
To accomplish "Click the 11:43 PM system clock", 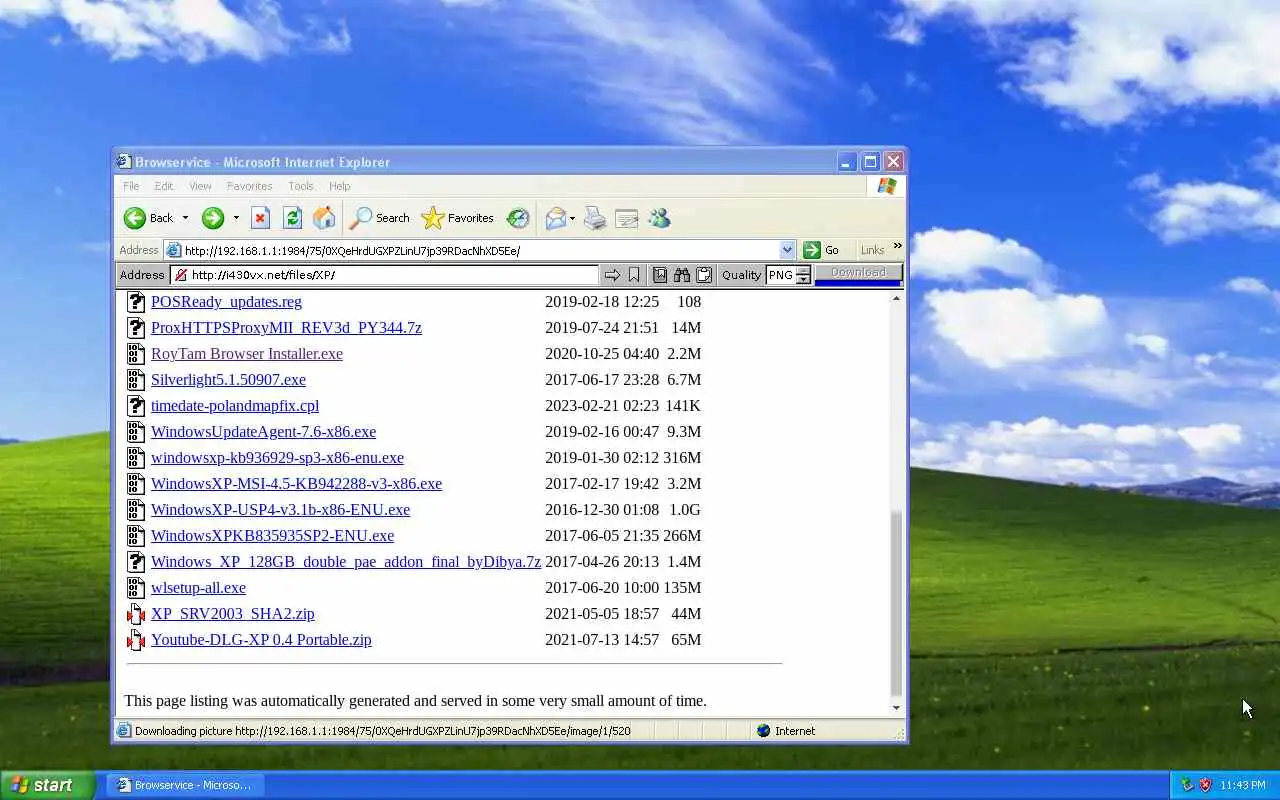I will (1243, 785).
